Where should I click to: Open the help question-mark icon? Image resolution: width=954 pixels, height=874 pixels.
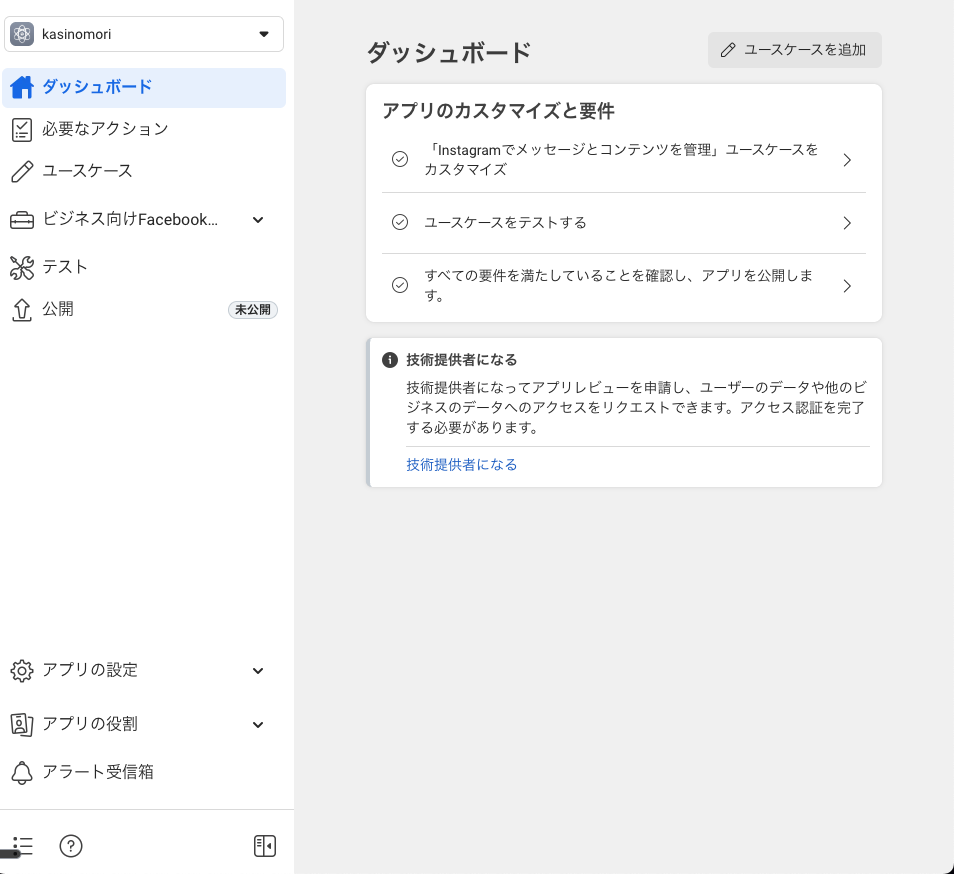70,846
